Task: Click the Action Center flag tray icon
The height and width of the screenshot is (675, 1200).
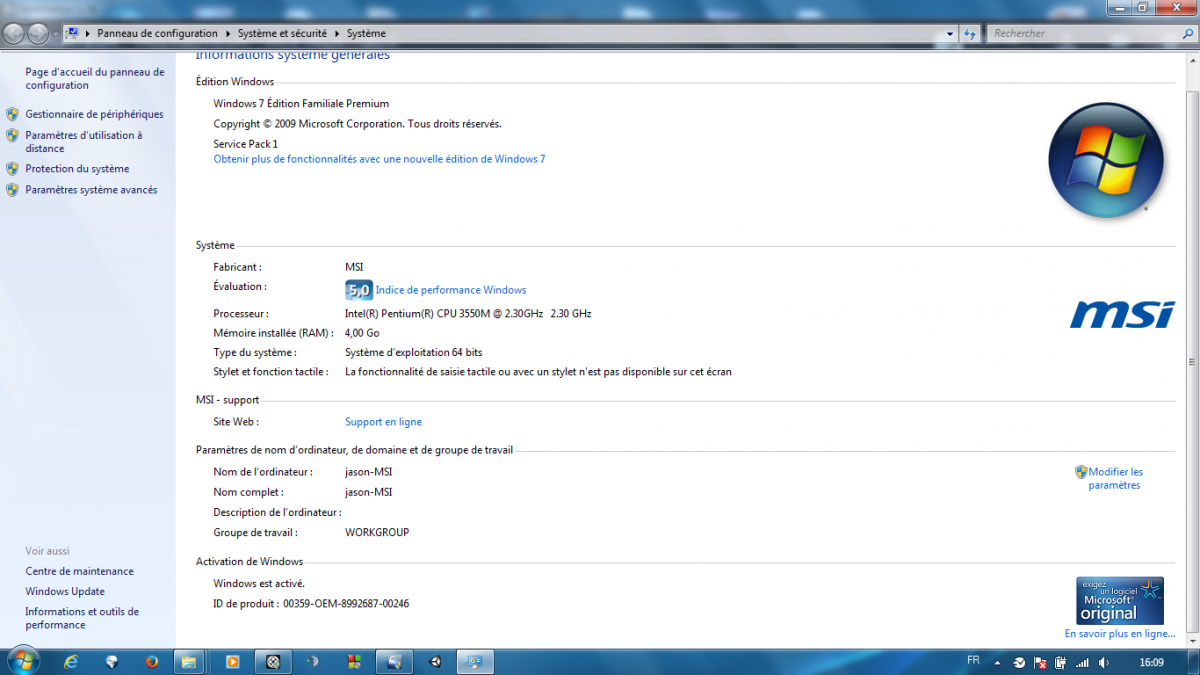Action: (1040, 663)
